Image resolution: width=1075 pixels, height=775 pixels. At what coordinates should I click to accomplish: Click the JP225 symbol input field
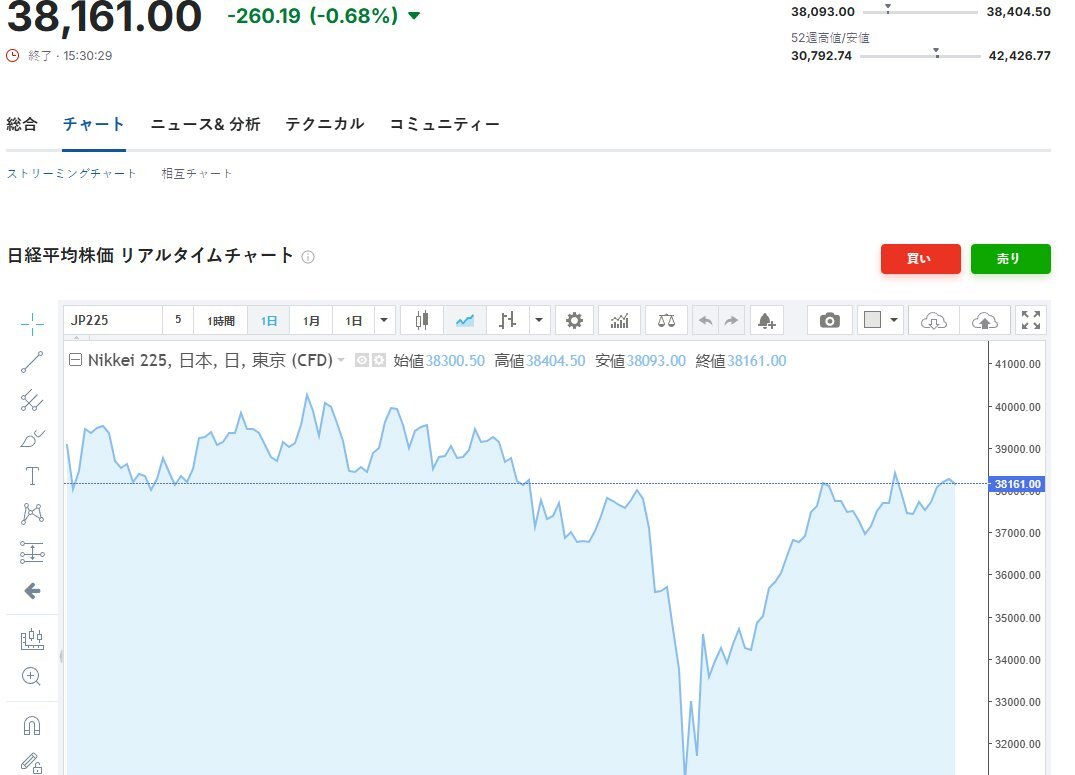point(113,320)
